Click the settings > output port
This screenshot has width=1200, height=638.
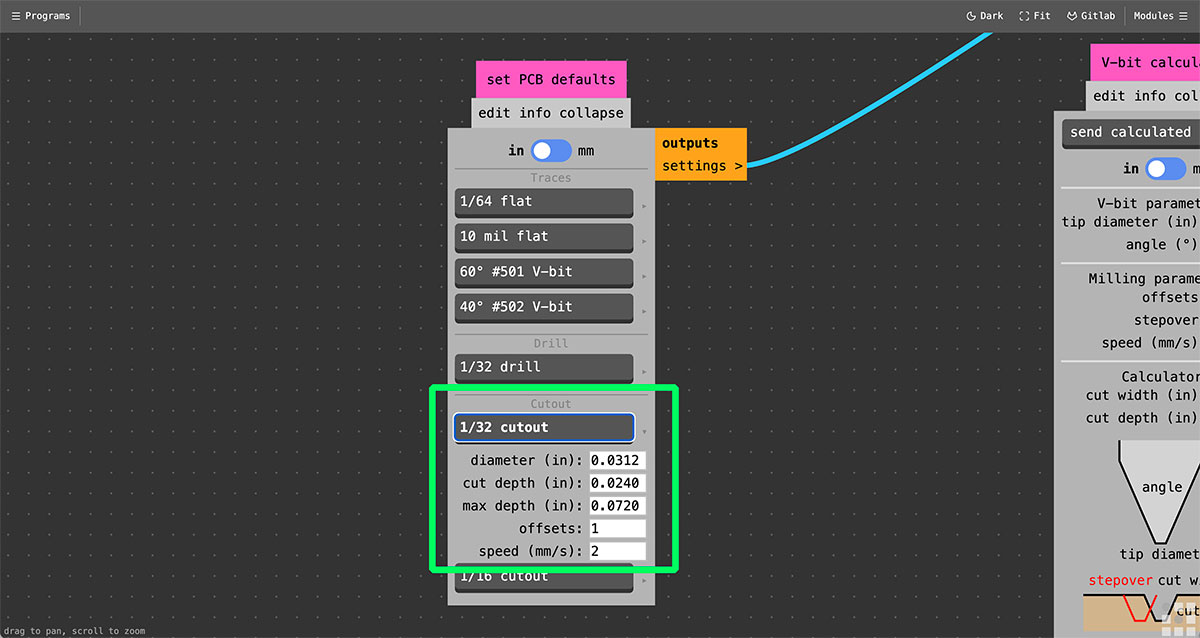pyautogui.click(x=702, y=166)
